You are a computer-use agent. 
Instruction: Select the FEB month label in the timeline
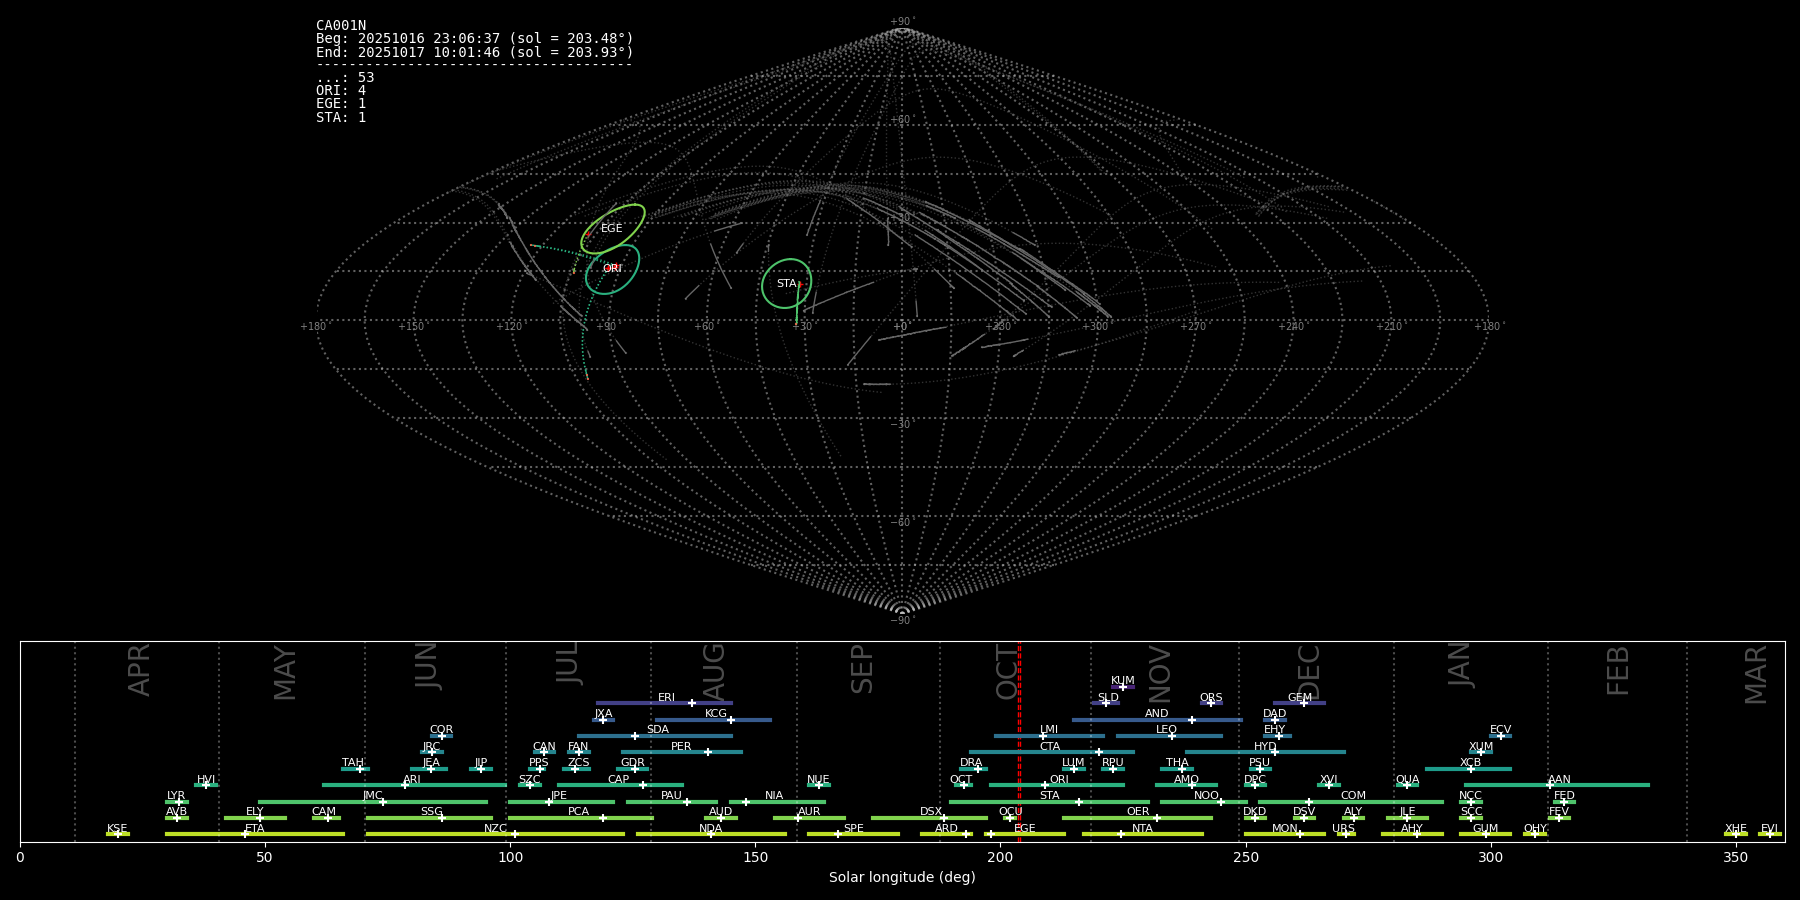[1618, 670]
